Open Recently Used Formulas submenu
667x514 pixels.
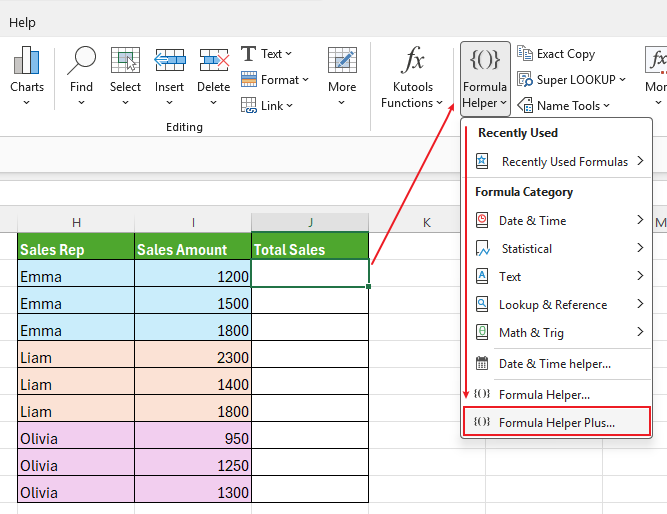[x=557, y=162]
